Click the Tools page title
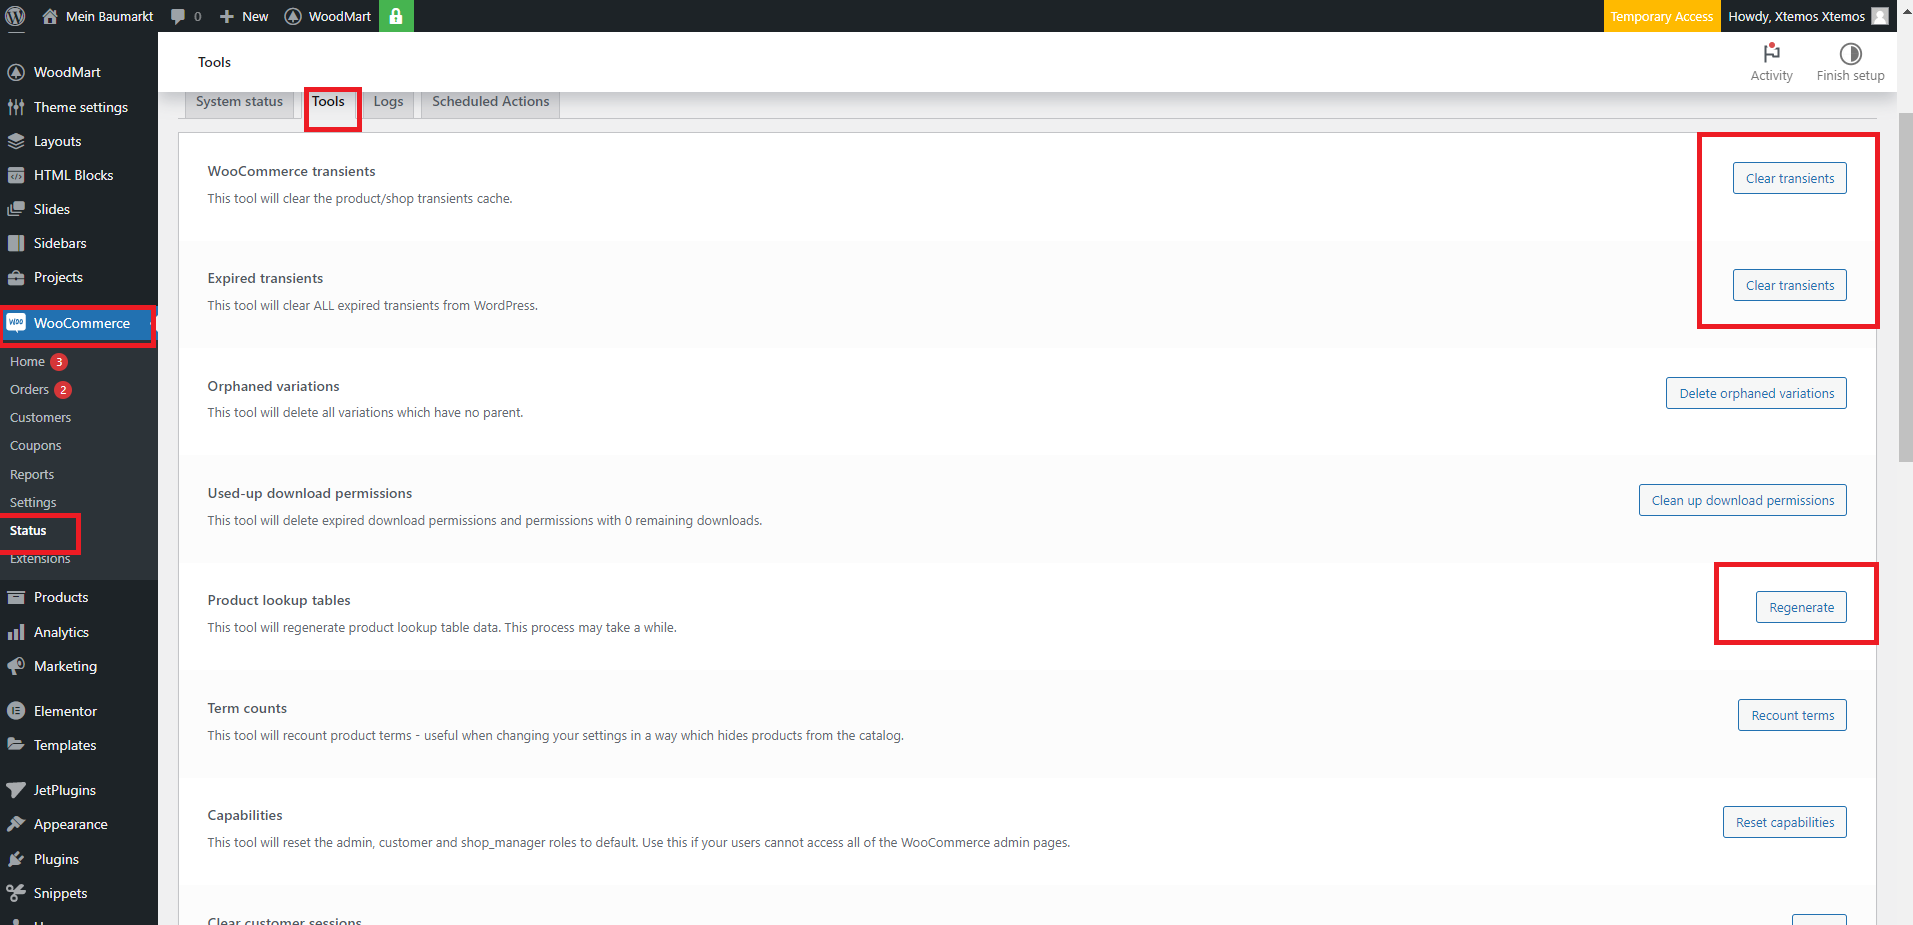This screenshot has height=925, width=1913. (214, 62)
